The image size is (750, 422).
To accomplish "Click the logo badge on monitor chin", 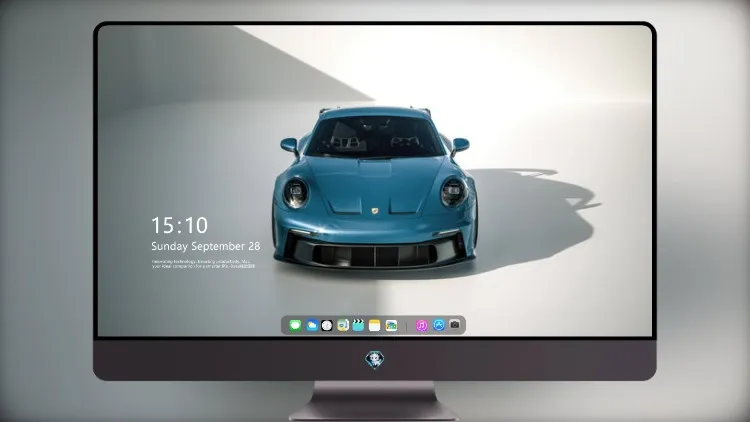I will [375, 360].
